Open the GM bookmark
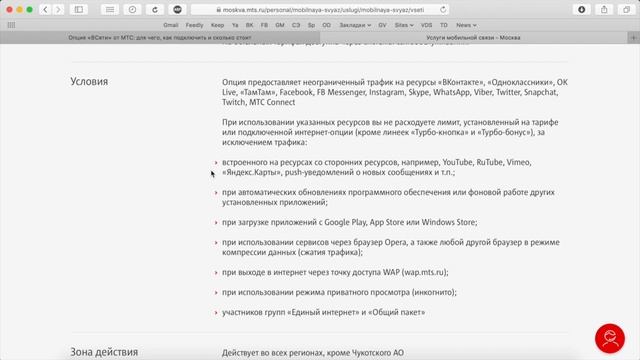The image size is (640, 360). 280,25
